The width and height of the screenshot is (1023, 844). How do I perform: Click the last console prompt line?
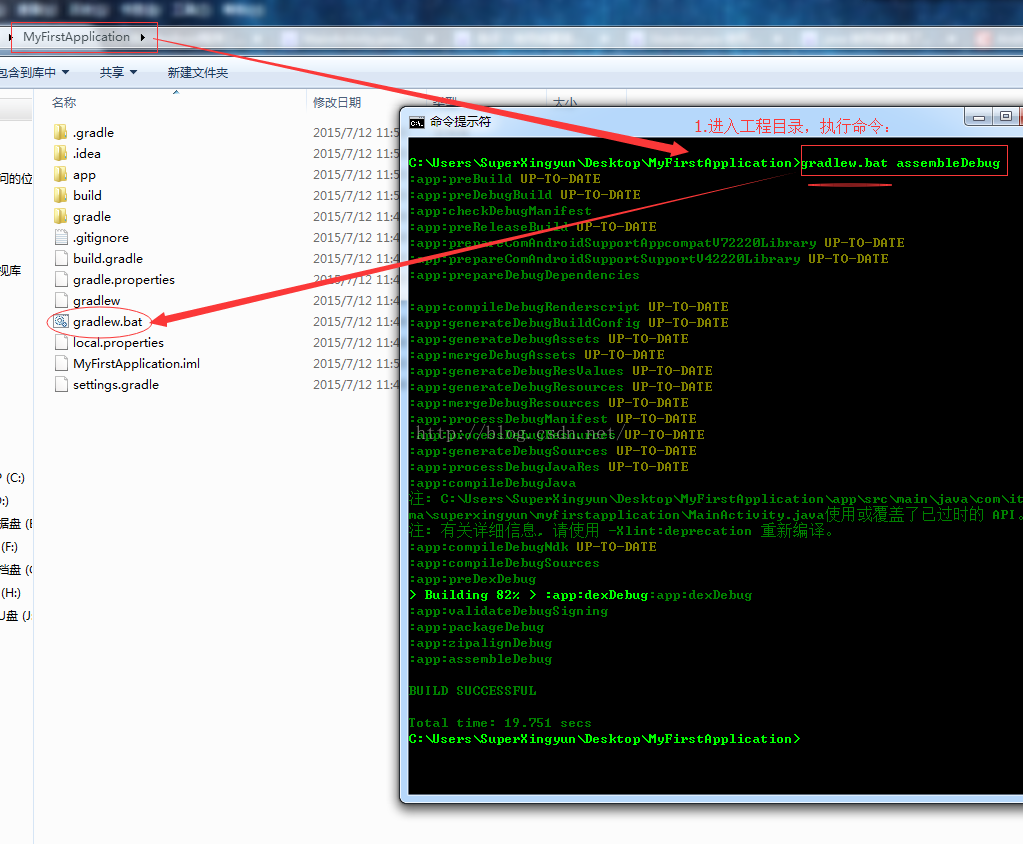pos(604,739)
